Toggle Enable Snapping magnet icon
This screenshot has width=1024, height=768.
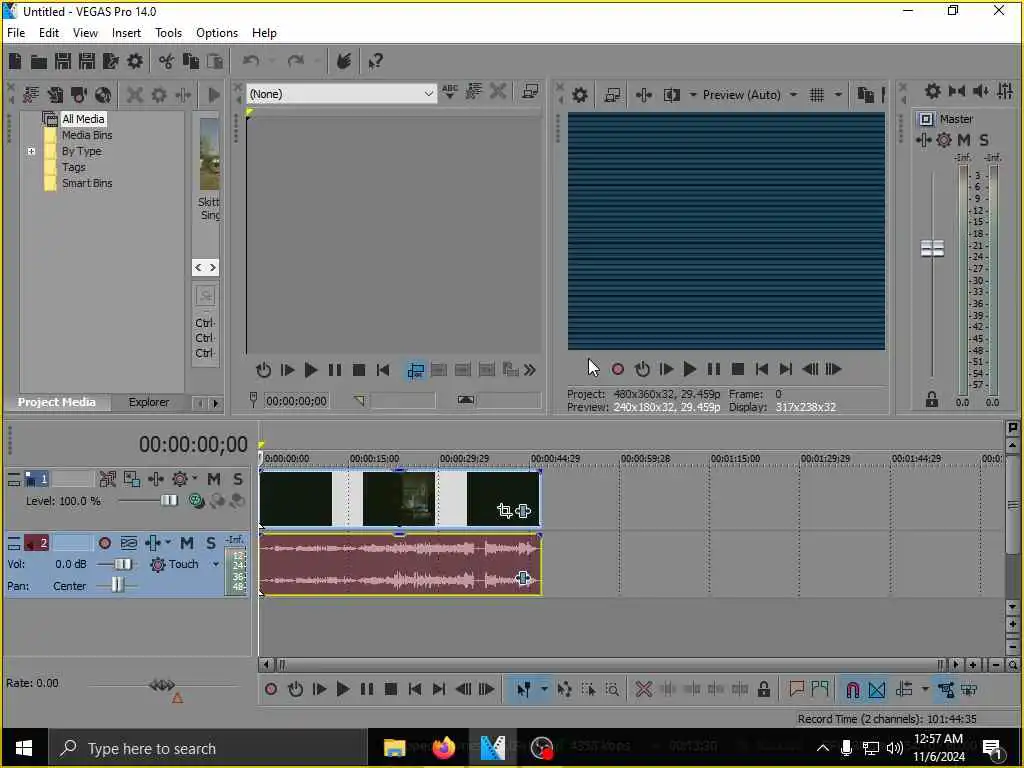coord(852,689)
